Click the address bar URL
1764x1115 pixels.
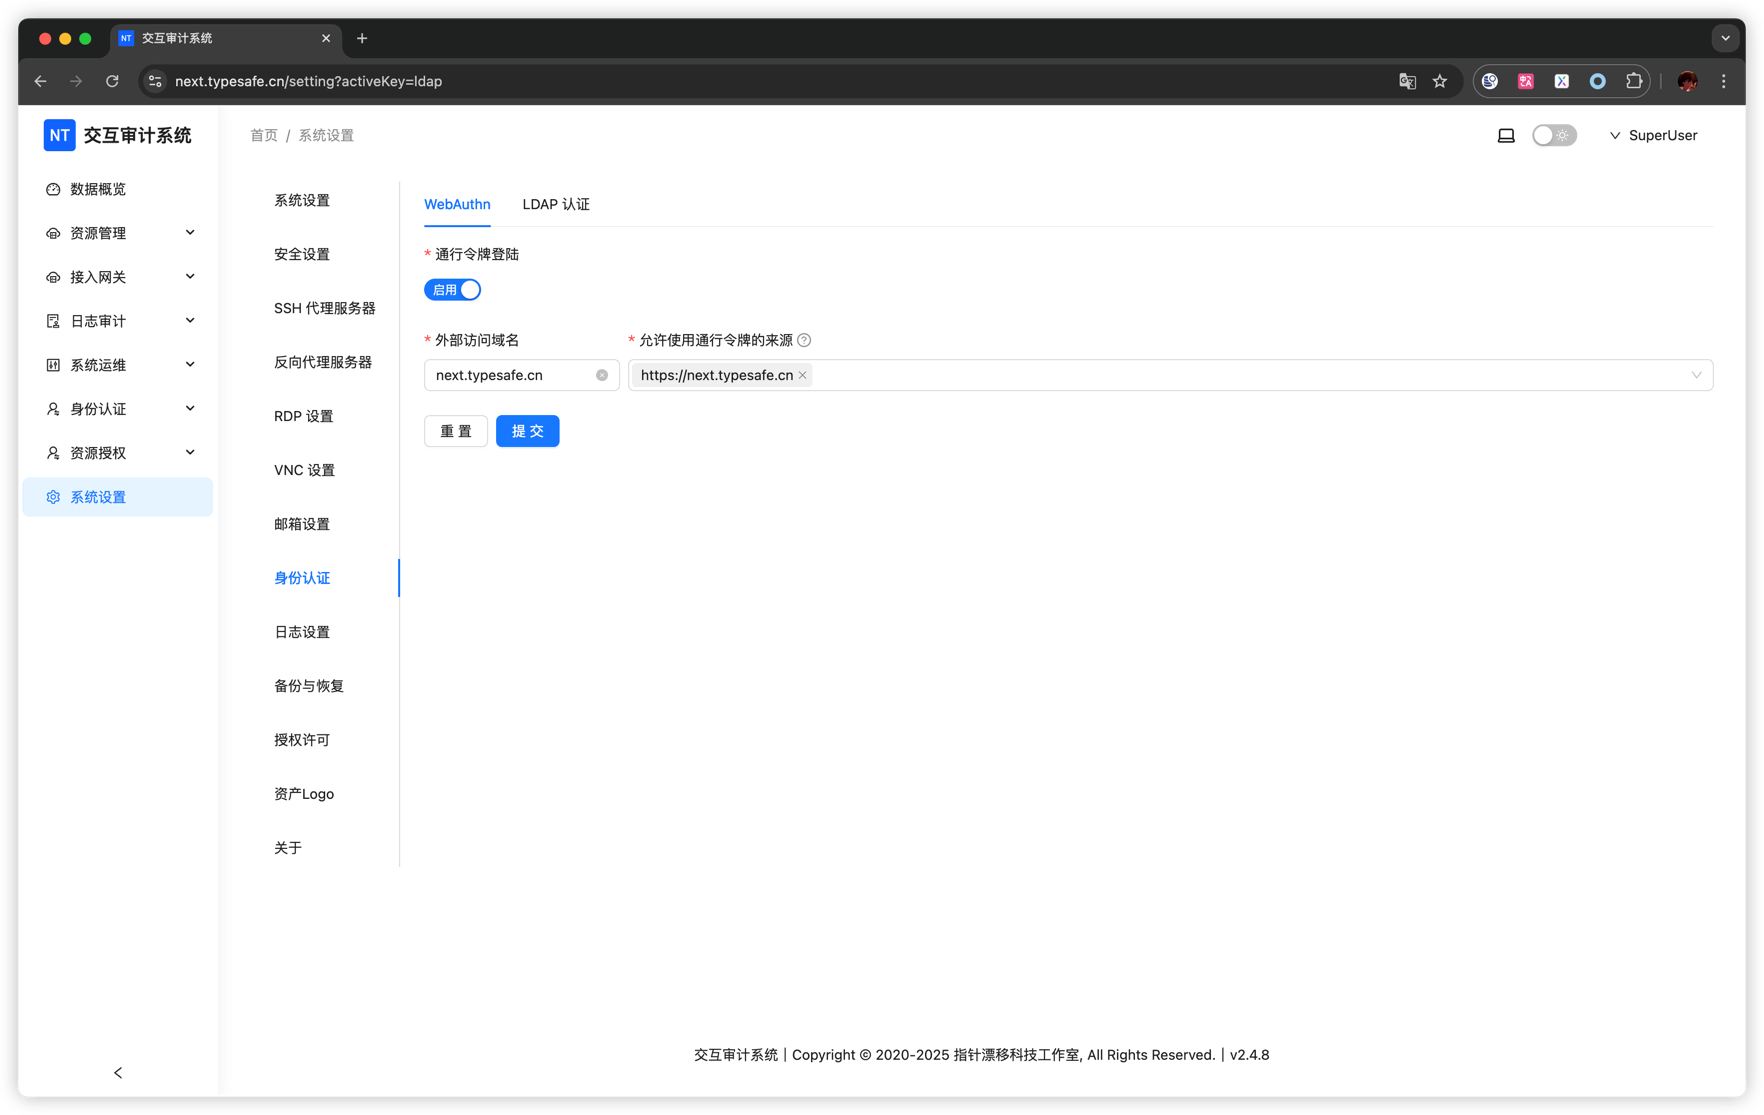pyautogui.click(x=308, y=81)
